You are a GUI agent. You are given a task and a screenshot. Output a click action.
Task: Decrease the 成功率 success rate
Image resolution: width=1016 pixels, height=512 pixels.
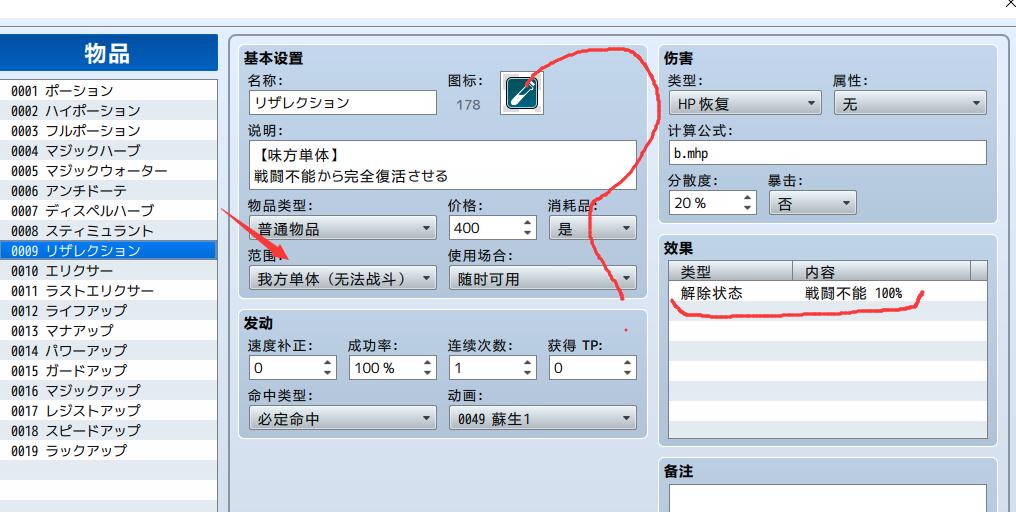pos(427,373)
